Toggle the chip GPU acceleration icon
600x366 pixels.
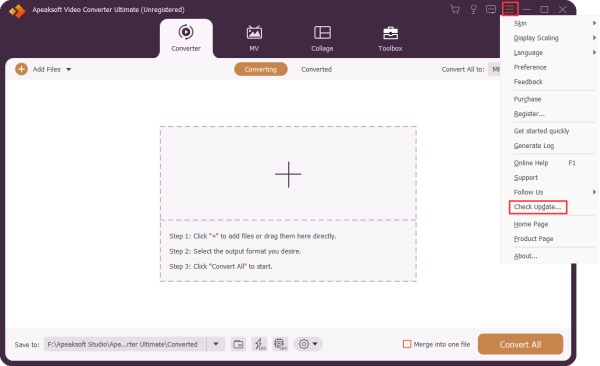(x=280, y=344)
